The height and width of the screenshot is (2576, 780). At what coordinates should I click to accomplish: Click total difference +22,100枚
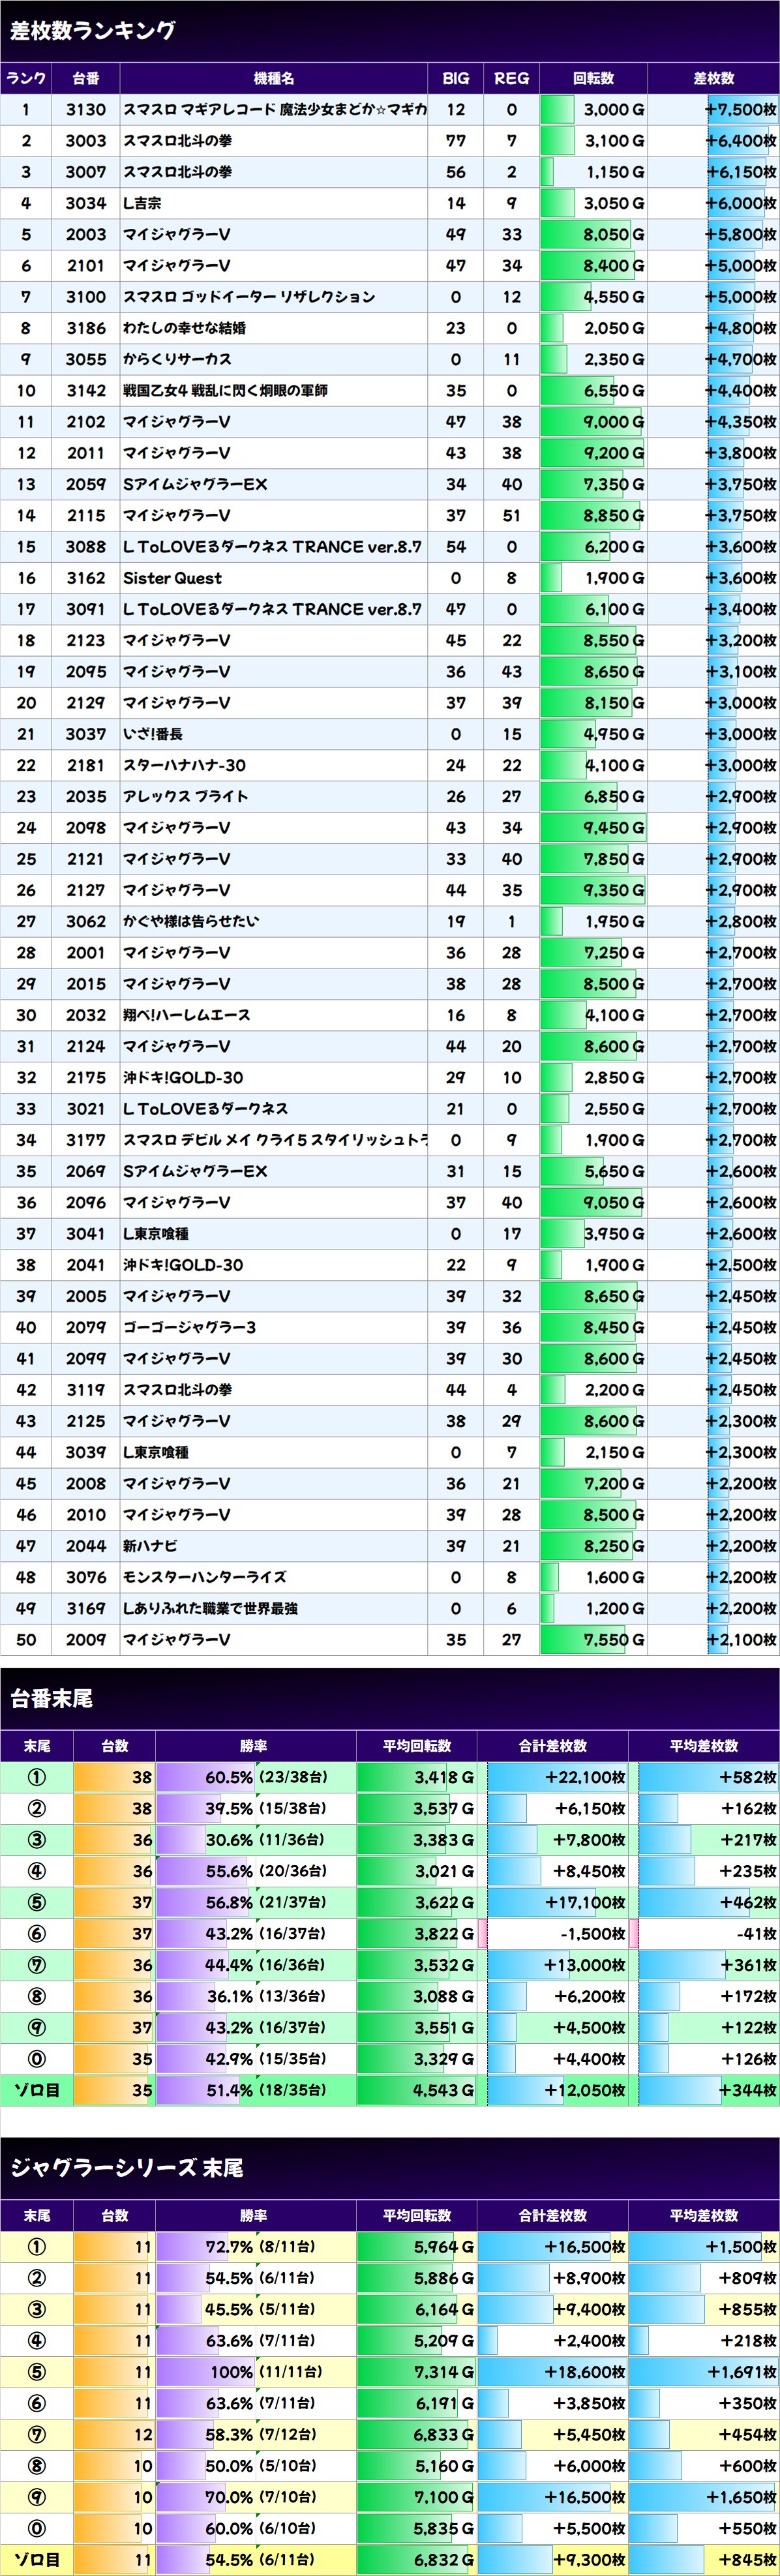click(585, 1777)
